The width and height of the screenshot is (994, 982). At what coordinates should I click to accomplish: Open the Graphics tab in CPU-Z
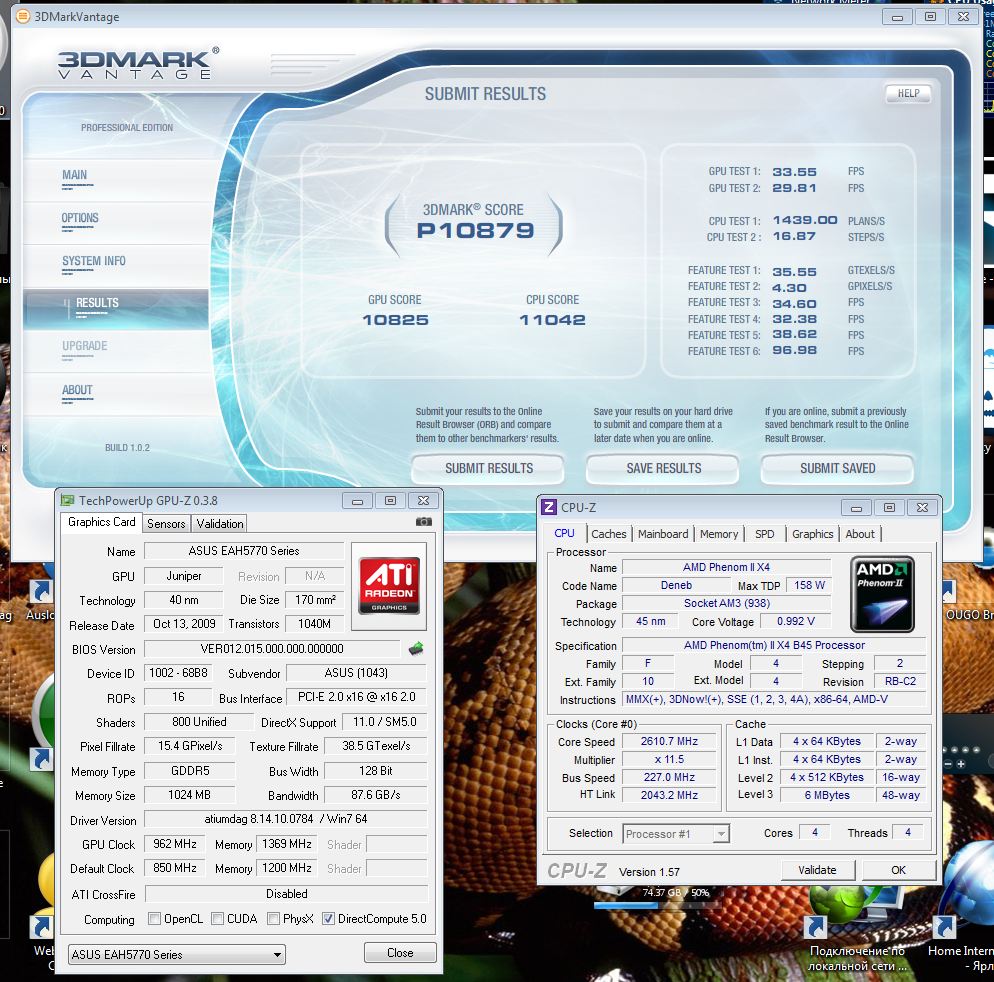812,534
